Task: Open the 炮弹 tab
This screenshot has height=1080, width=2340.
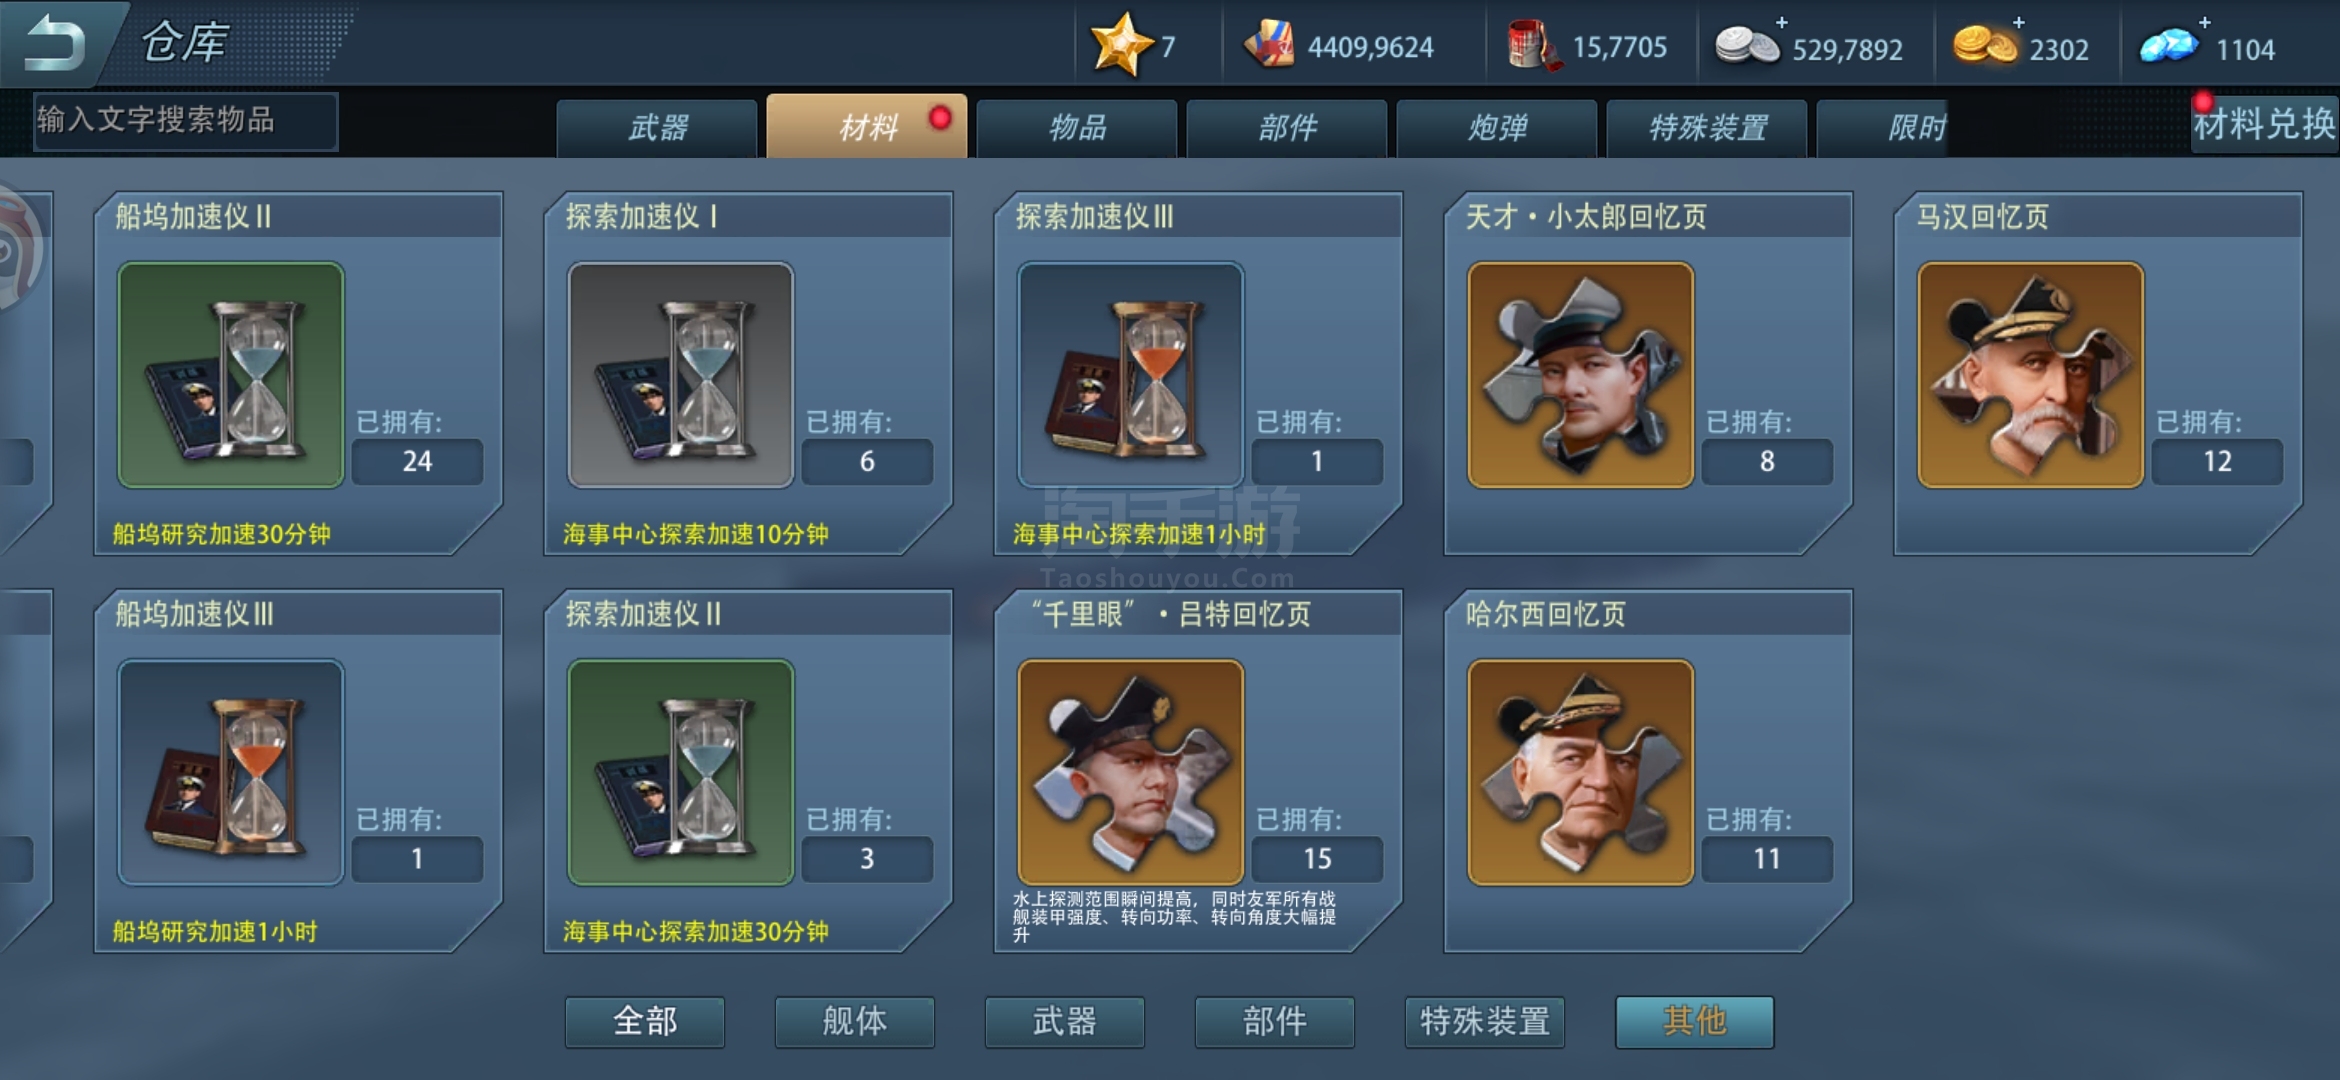Action: click(x=1497, y=127)
